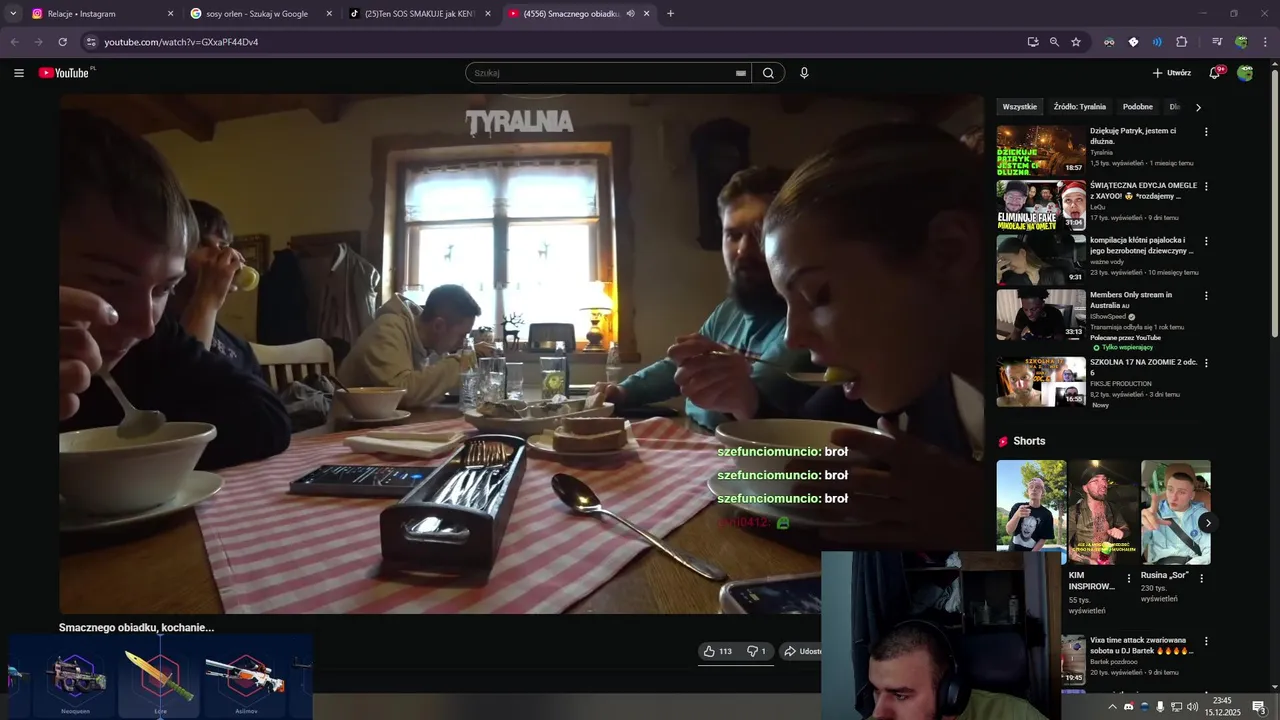
Task: Show next filter chips in sidebar
Action: tap(1198, 107)
